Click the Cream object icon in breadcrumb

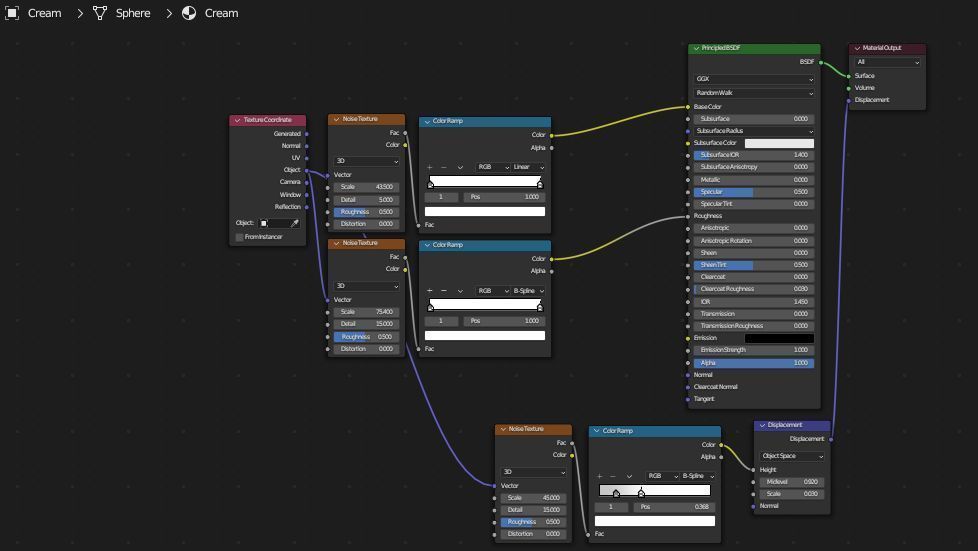click(12, 13)
